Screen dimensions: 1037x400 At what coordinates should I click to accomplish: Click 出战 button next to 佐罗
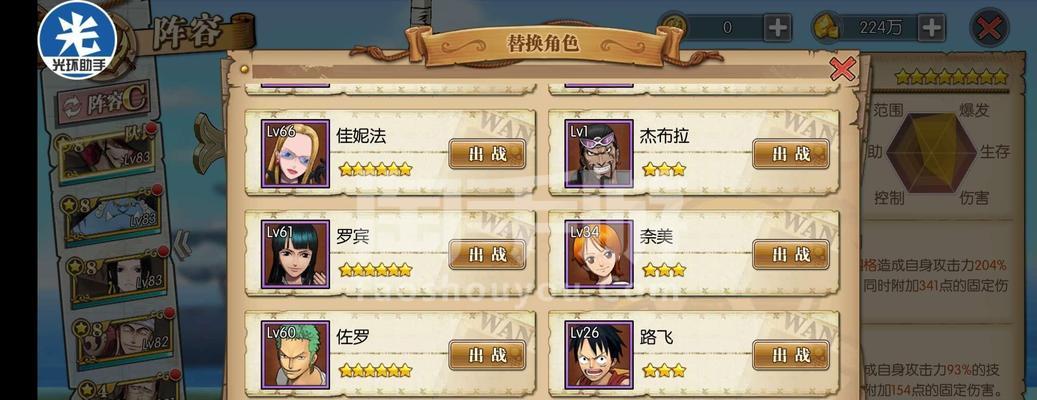487,355
